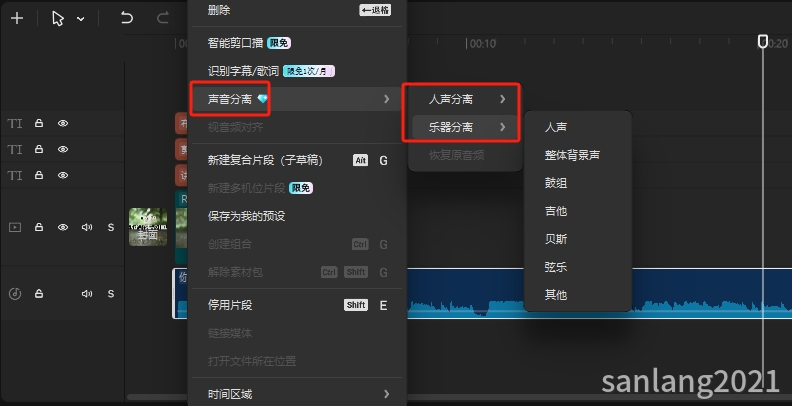
Task: Expand 时间区域 chevron arrow
Action: [386, 394]
